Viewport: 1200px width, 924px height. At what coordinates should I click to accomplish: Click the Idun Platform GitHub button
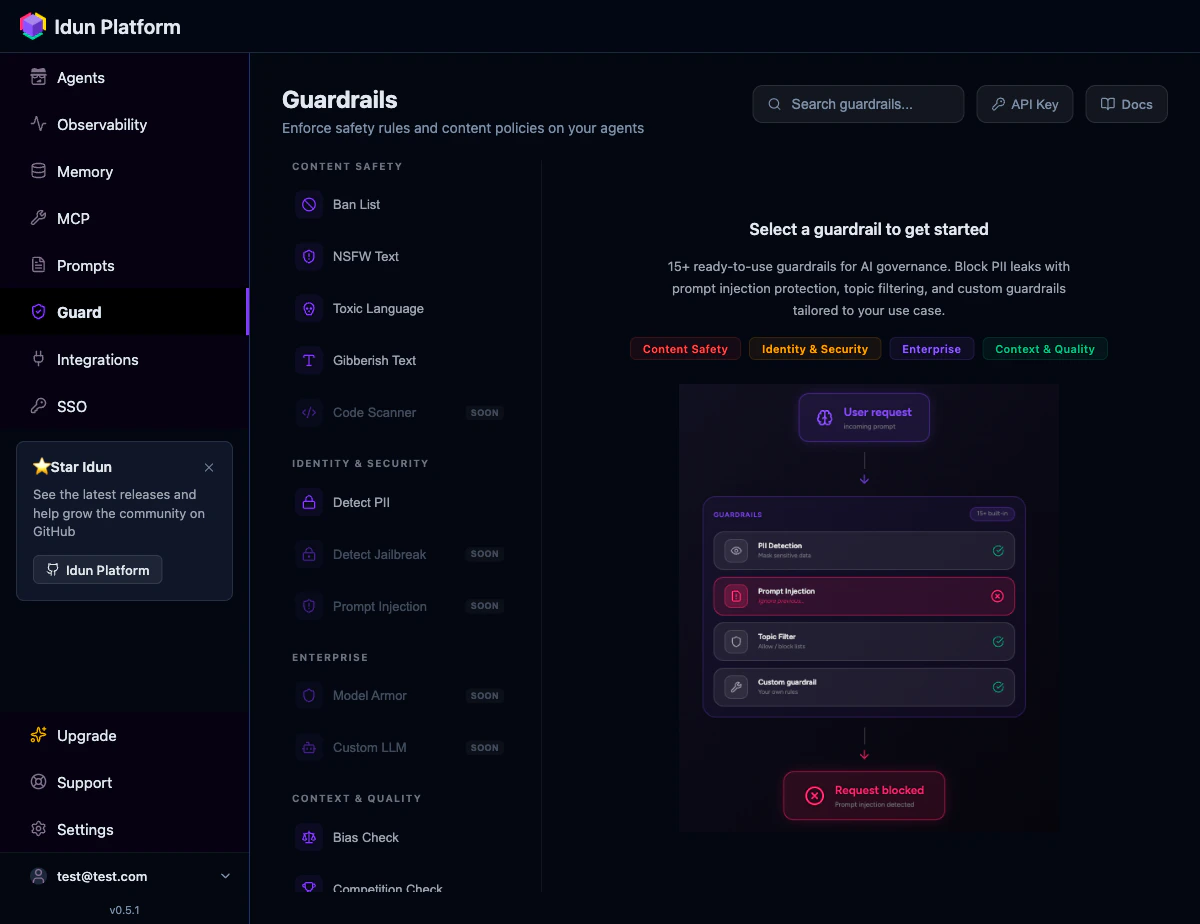pos(97,570)
